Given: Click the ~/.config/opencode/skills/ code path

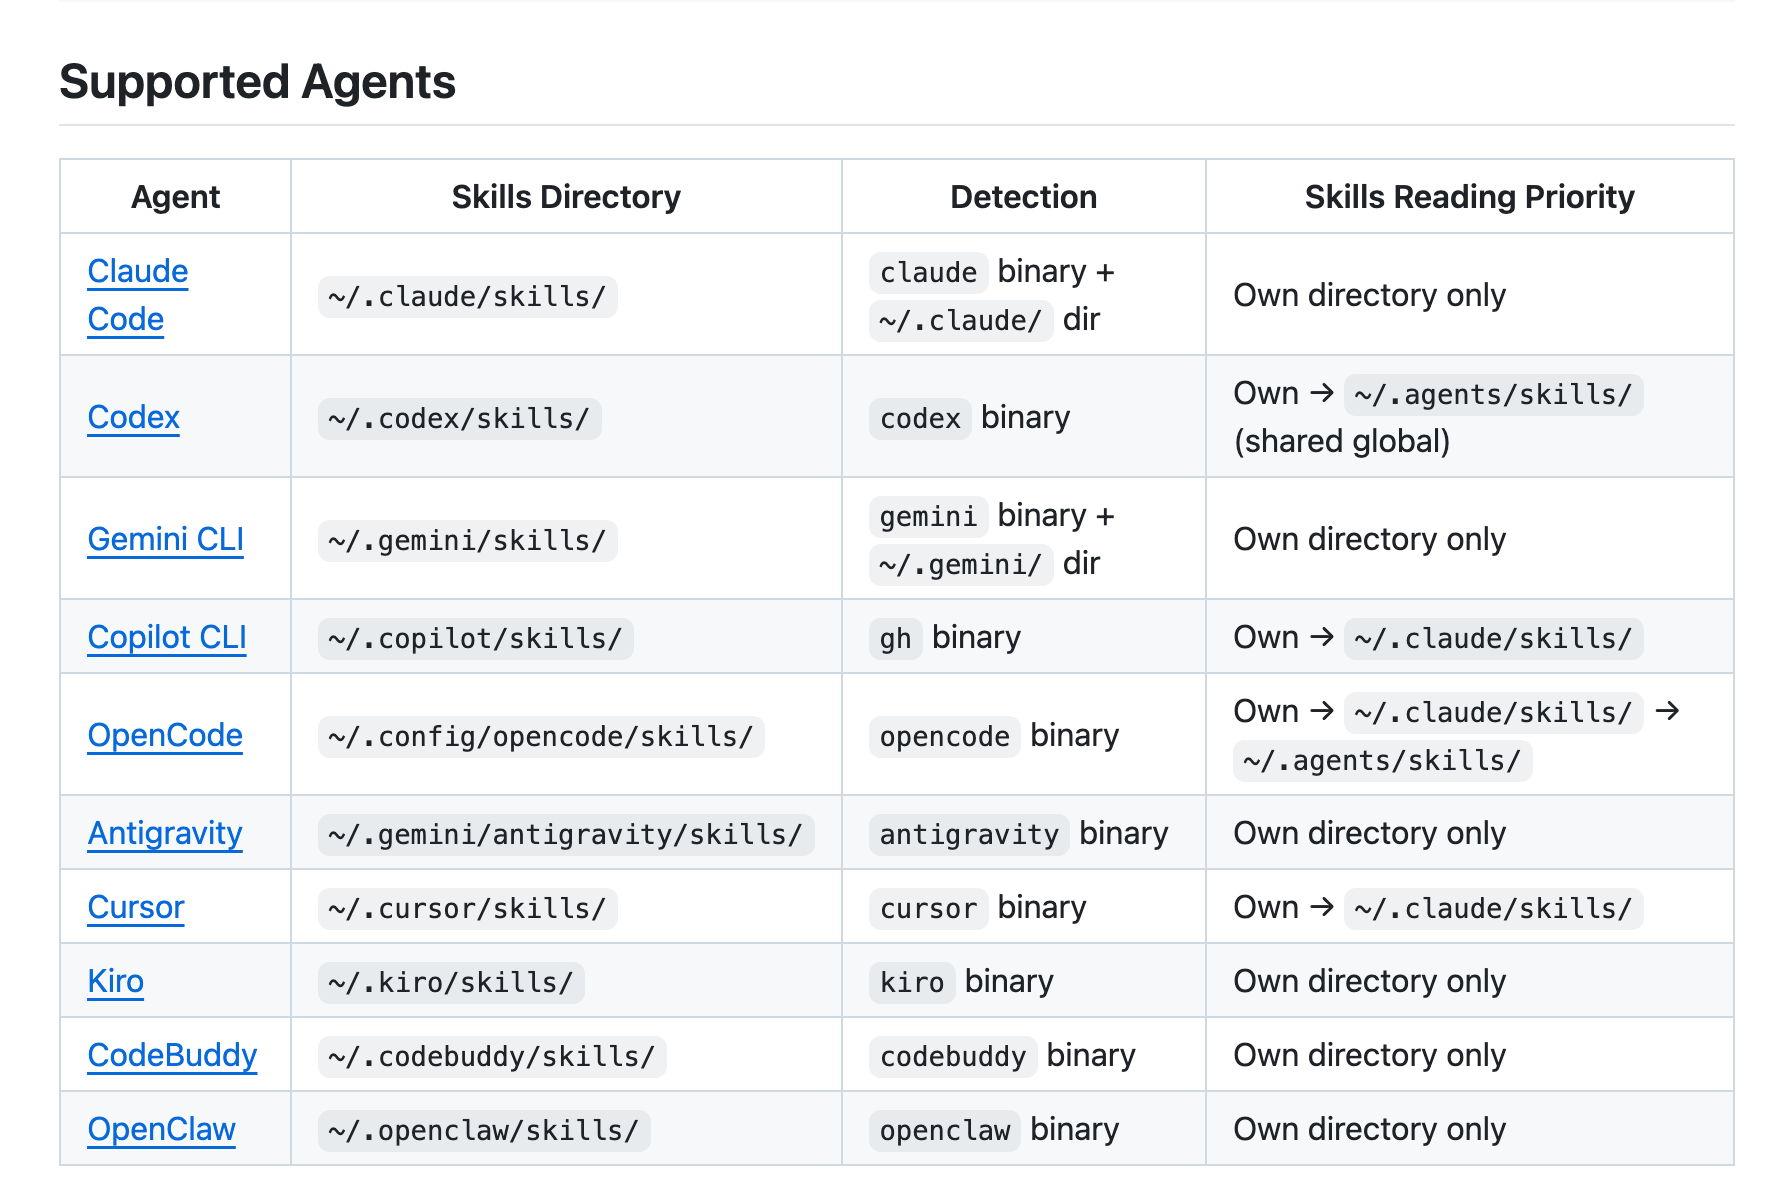Looking at the screenshot, I should point(541,737).
